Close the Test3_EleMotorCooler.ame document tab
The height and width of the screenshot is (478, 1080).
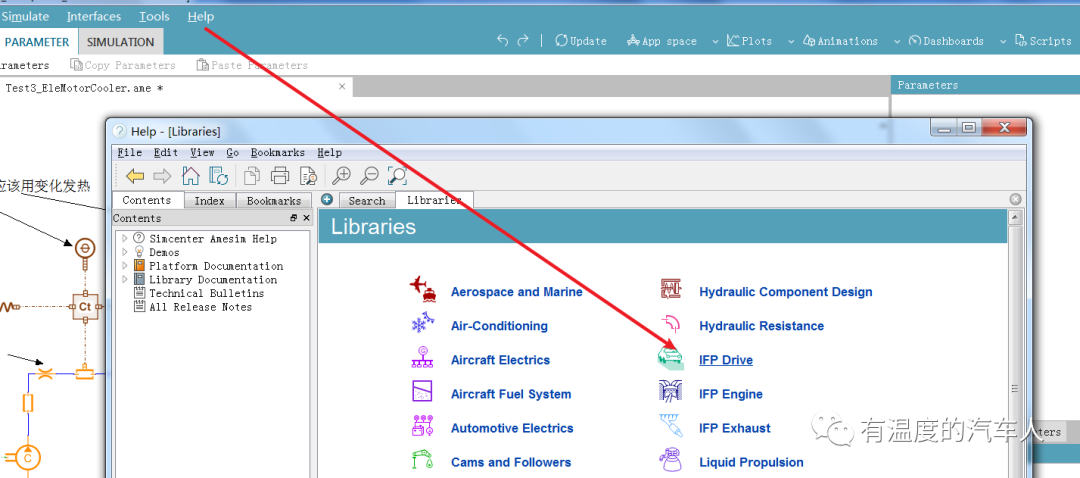pos(342,87)
